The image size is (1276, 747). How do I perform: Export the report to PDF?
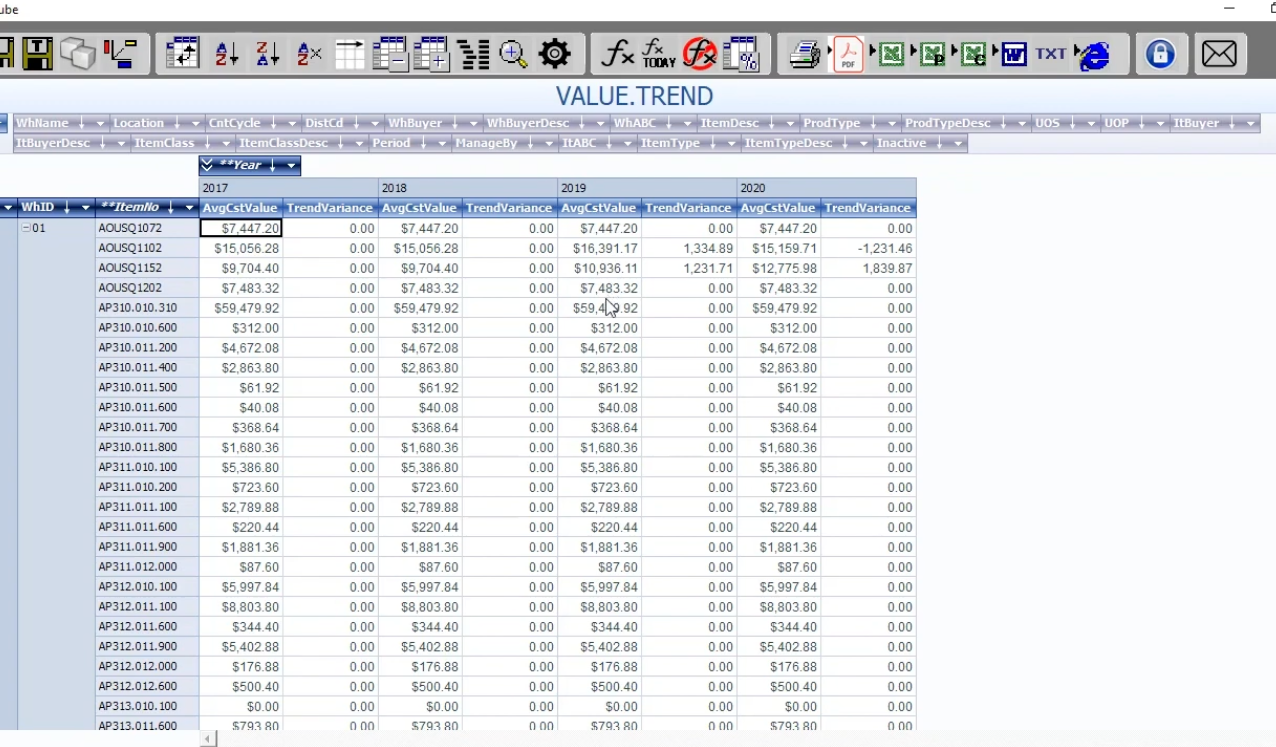coord(848,54)
